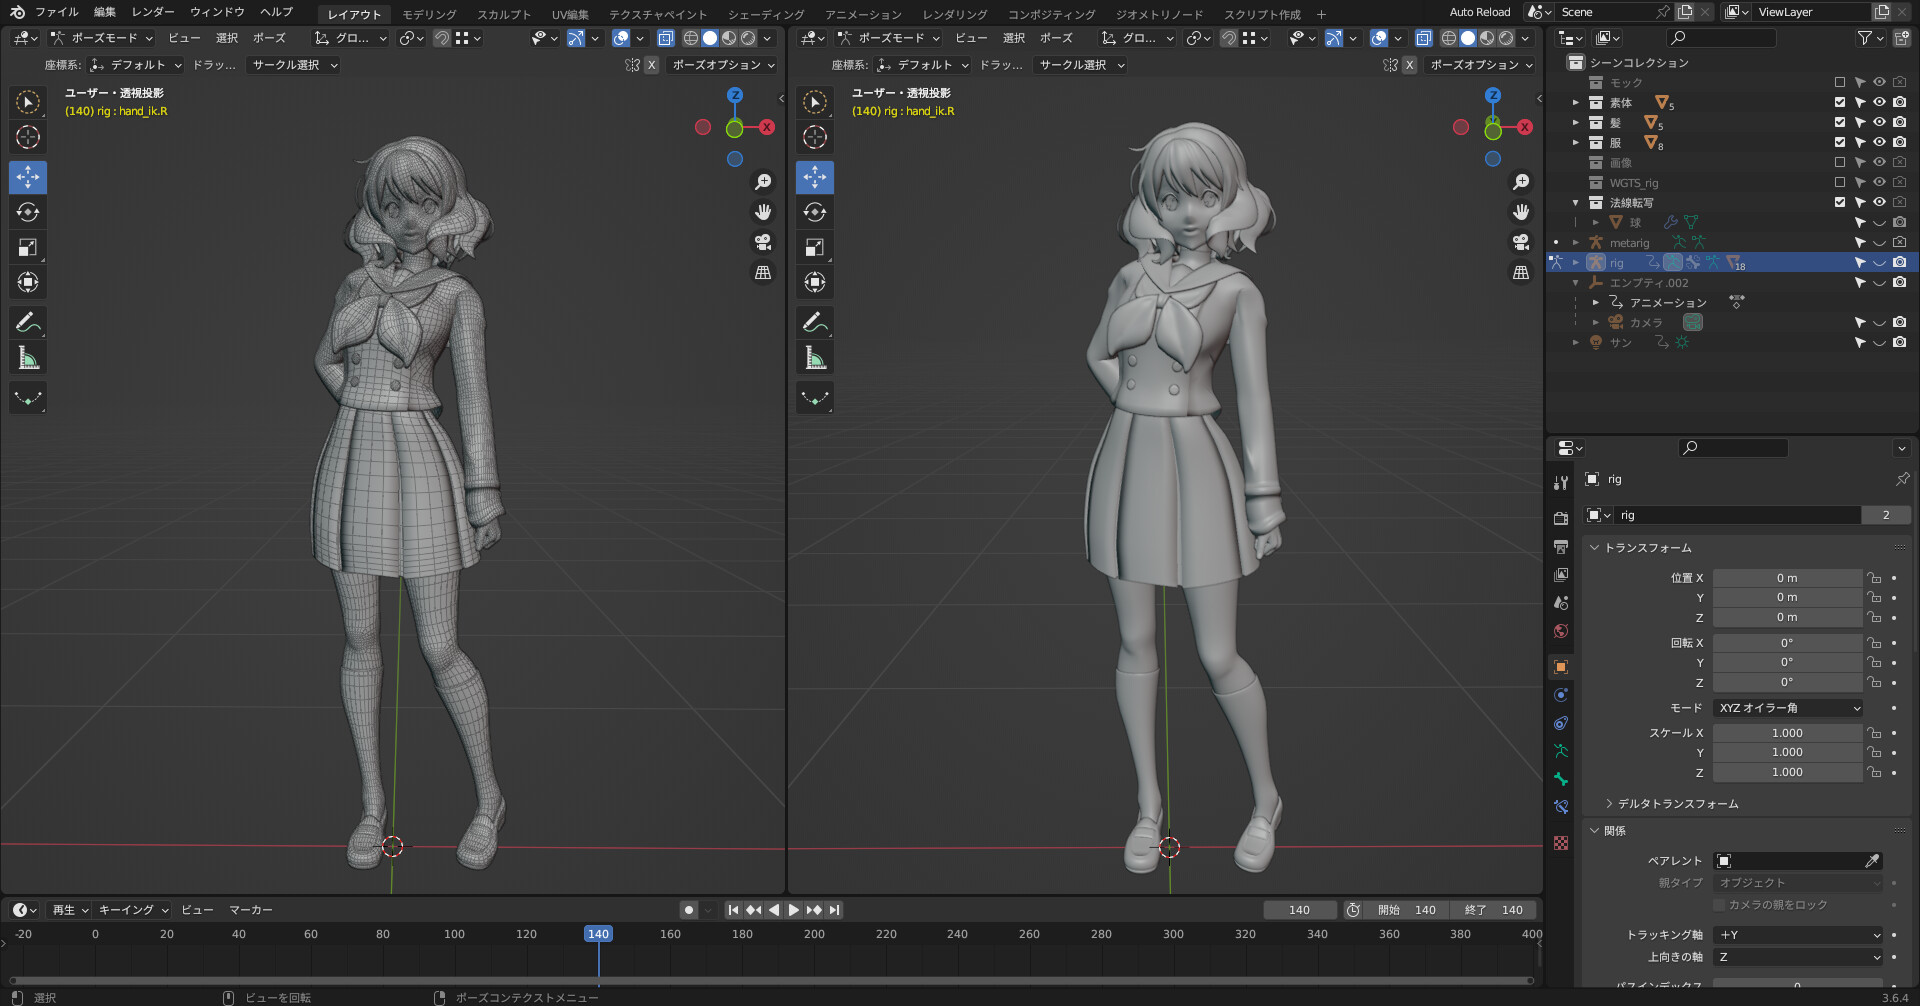This screenshot has height=1006, width=1920.
Task: Open the 座標系 デフォルト dropdown in right viewport
Action: [x=922, y=65]
